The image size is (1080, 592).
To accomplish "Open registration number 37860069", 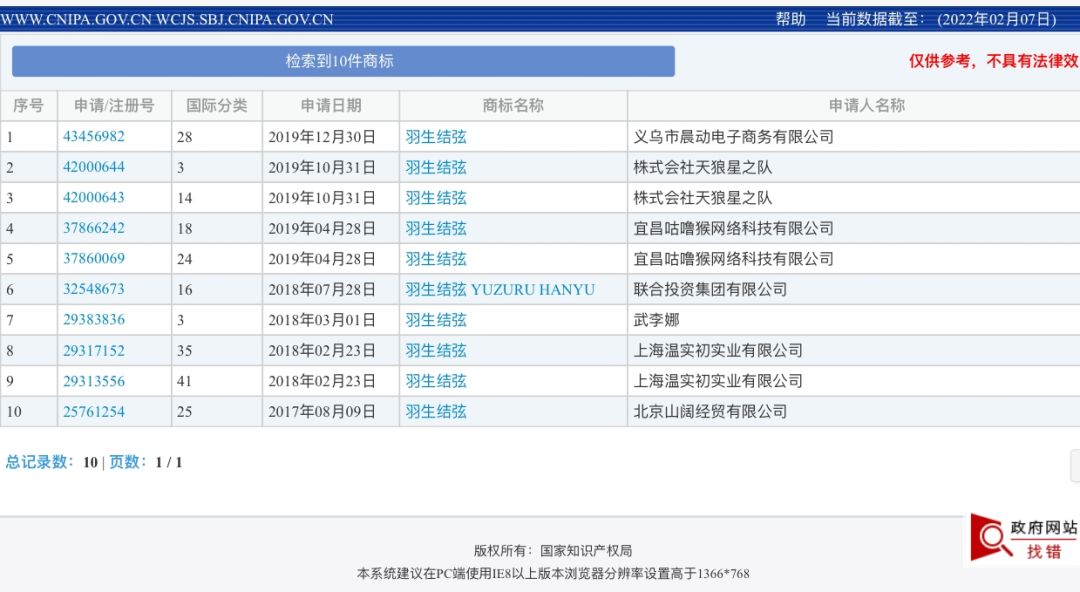I will click(94, 258).
